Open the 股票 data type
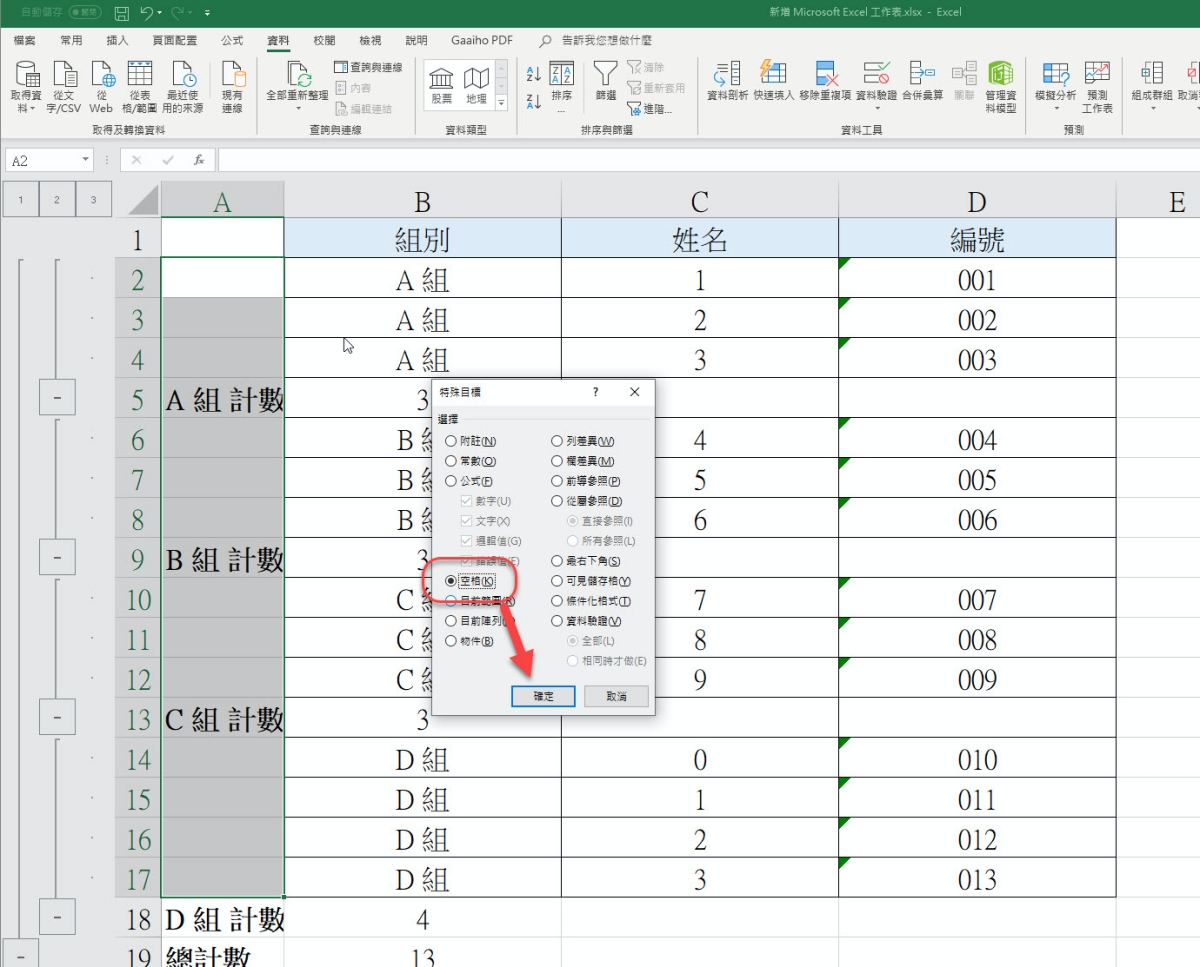 (x=441, y=78)
